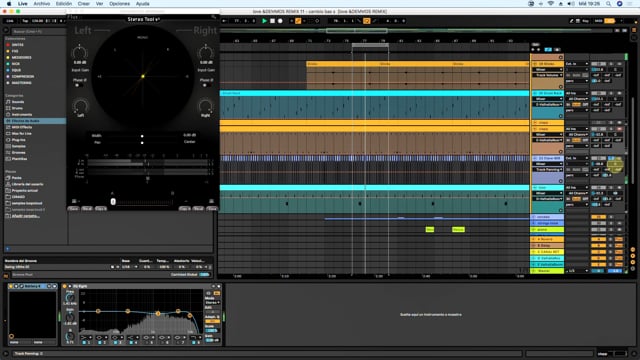Viewport: 640px width, 360px height.
Task: Select Efectos de Audio category
Action: 35,121
